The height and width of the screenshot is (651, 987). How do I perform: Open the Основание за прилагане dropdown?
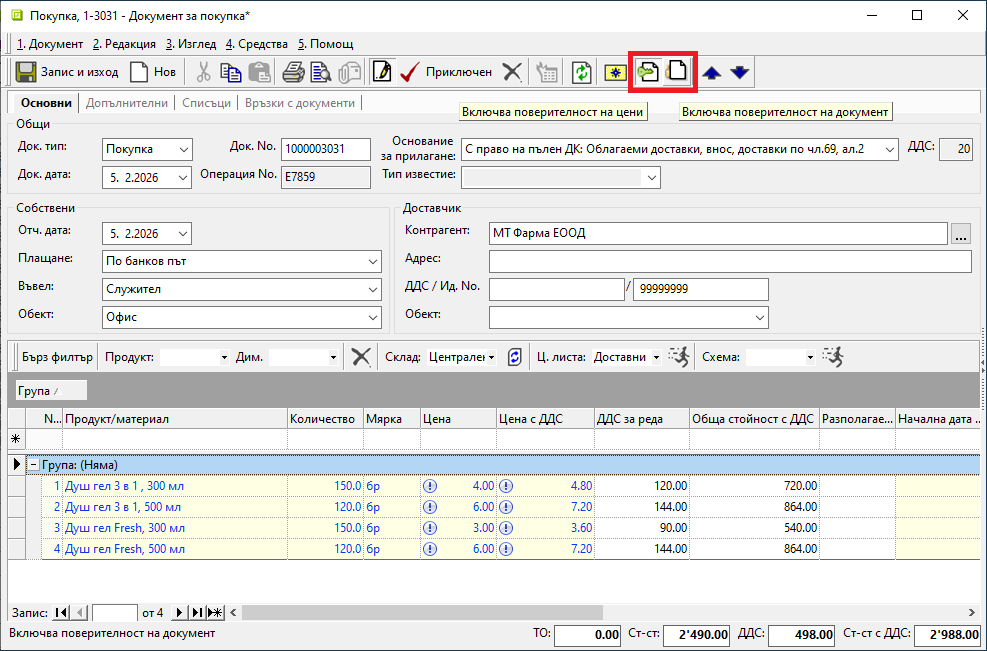890,149
